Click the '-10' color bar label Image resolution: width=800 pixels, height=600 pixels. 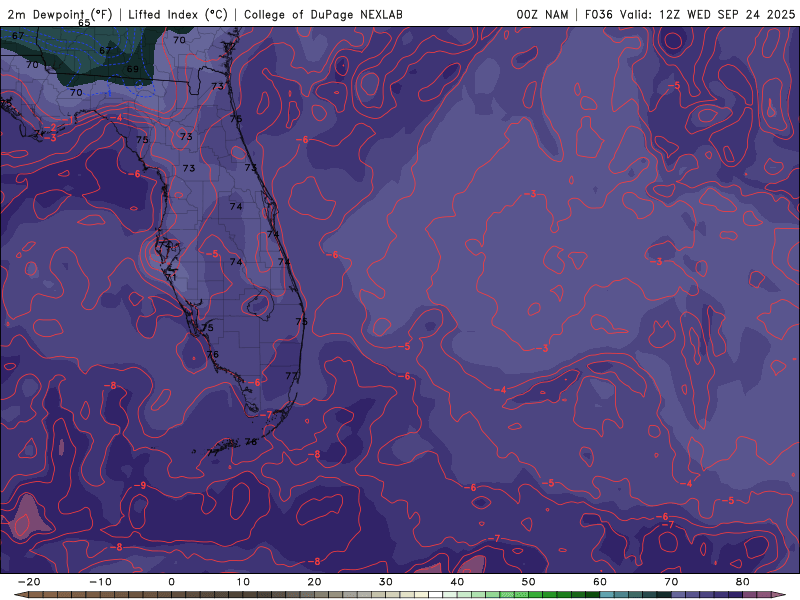100,582
